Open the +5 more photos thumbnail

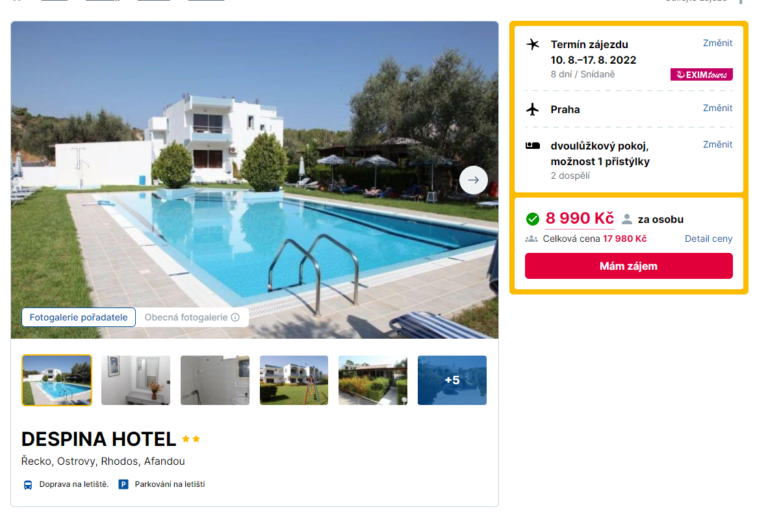click(x=452, y=380)
